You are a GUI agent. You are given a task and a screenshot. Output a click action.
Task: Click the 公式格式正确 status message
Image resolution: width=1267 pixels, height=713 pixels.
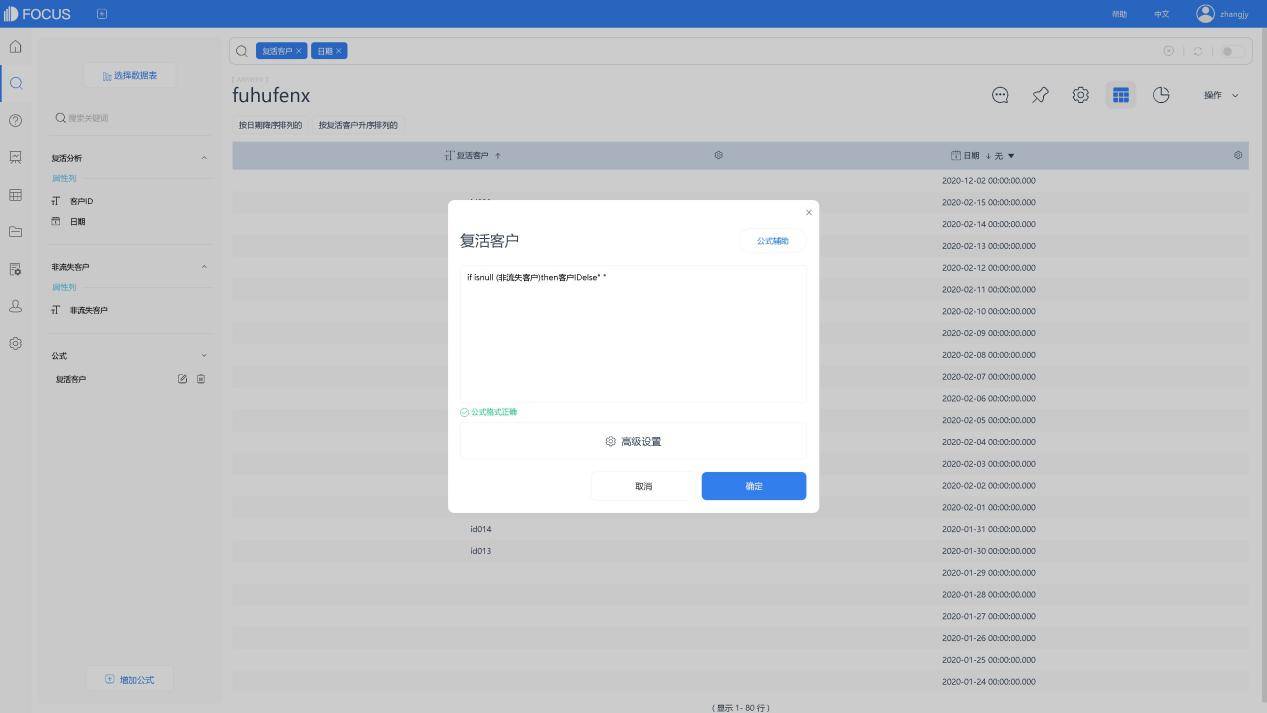[x=489, y=412]
